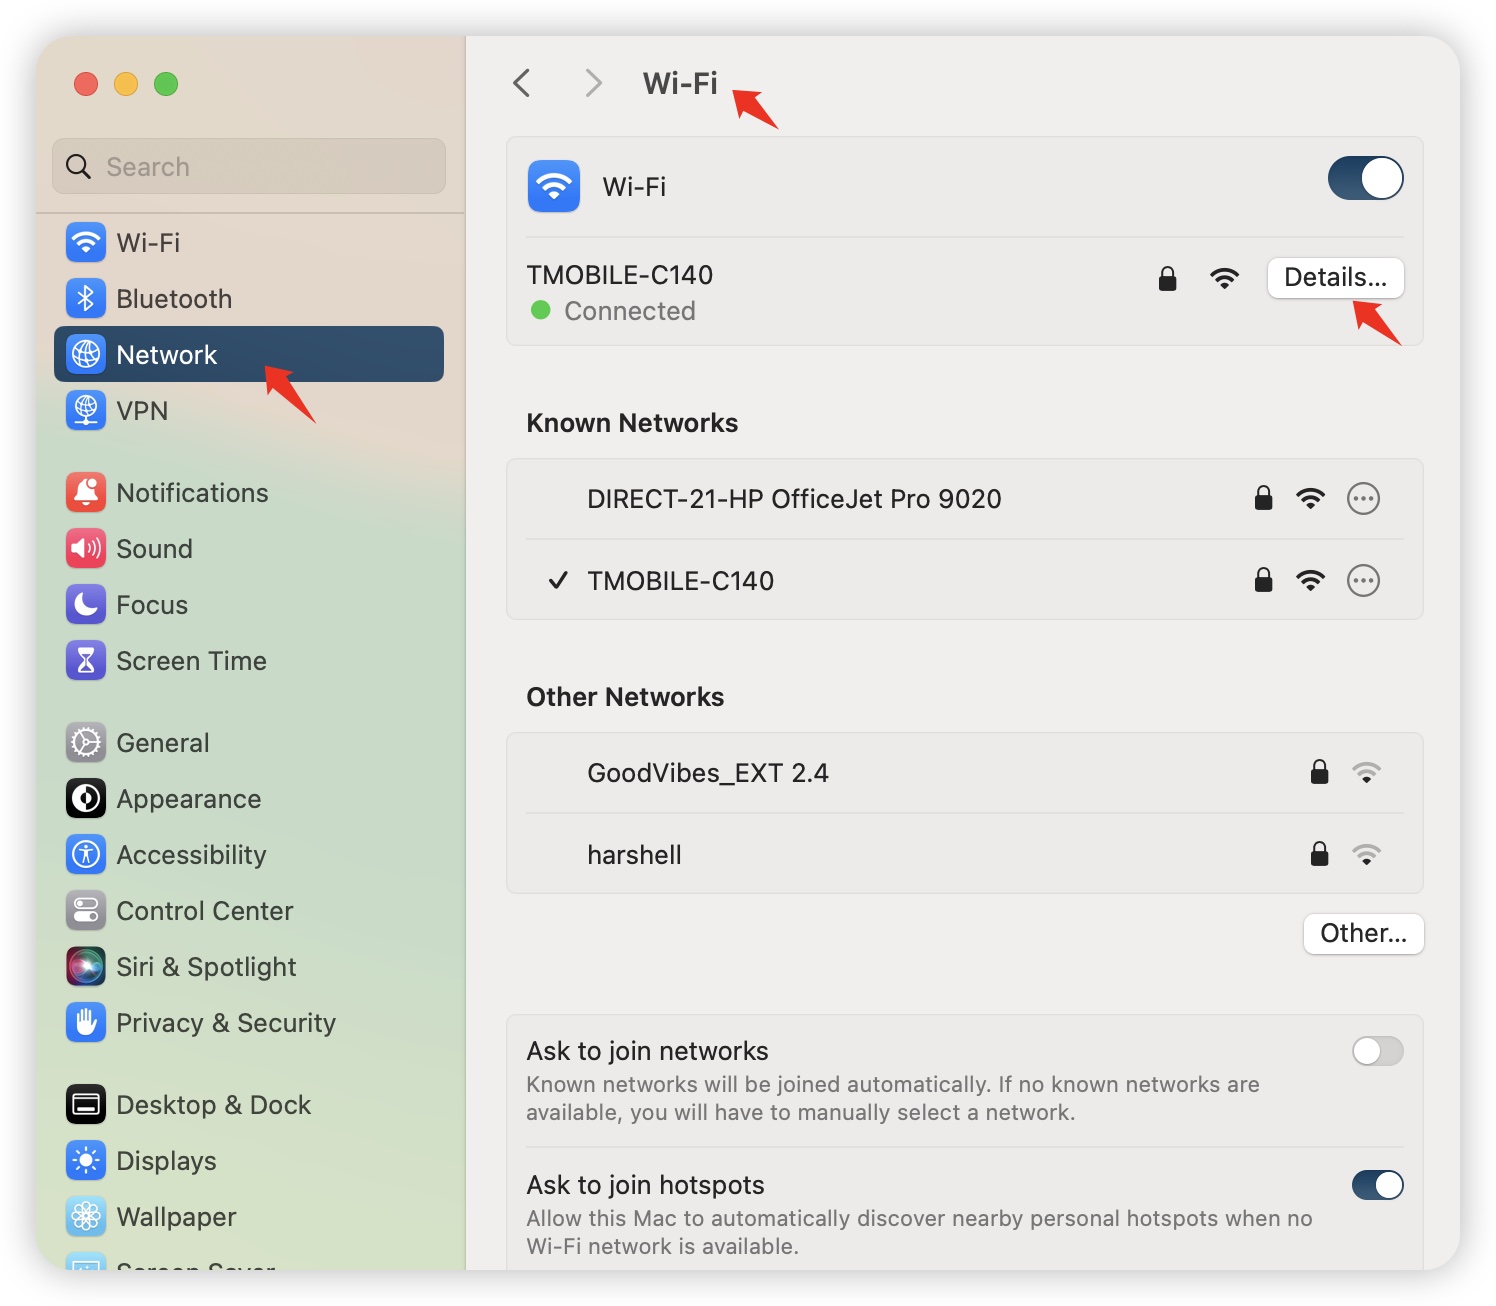Image resolution: width=1496 pixels, height=1306 pixels.
Task: Click the Known Networks heading
Action: click(x=632, y=423)
